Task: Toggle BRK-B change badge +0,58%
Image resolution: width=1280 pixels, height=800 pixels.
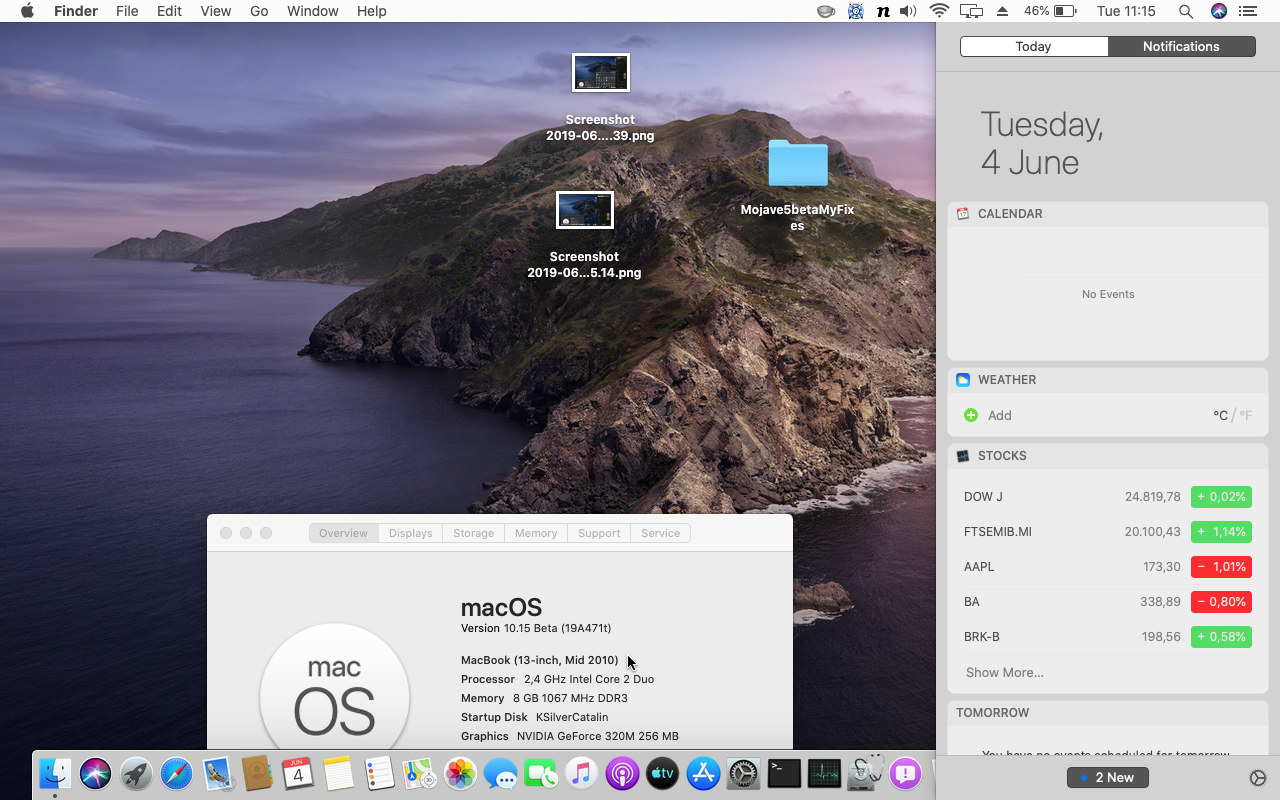Action: [1221, 636]
